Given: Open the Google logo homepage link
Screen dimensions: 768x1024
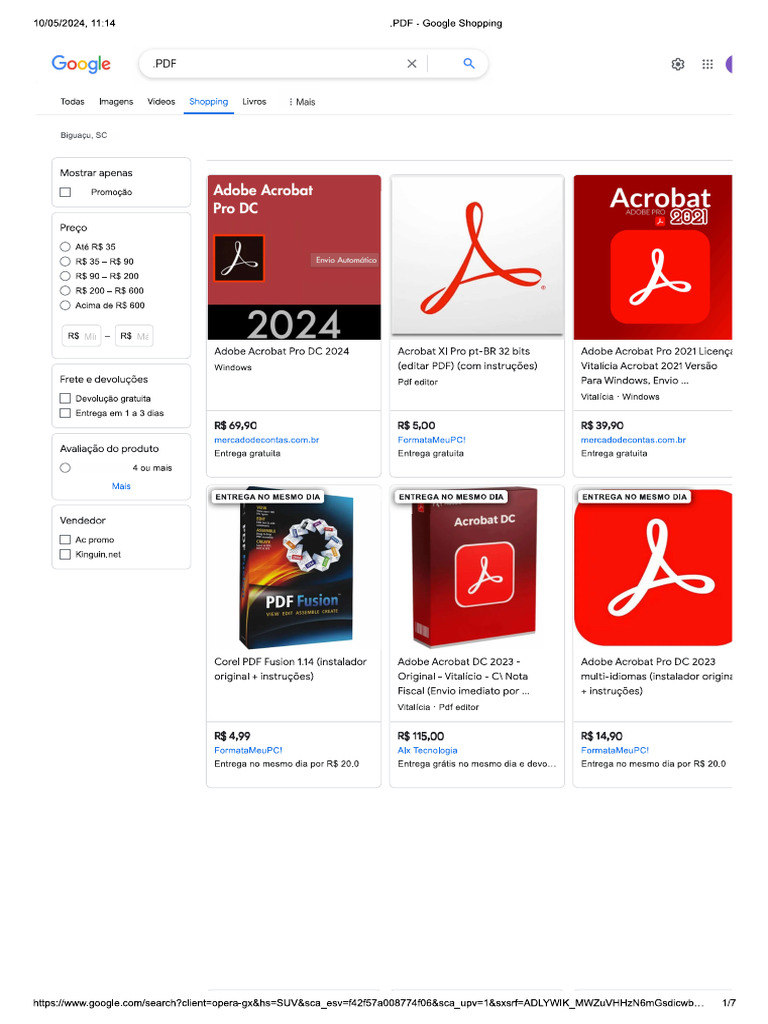Looking at the screenshot, I should (x=81, y=63).
